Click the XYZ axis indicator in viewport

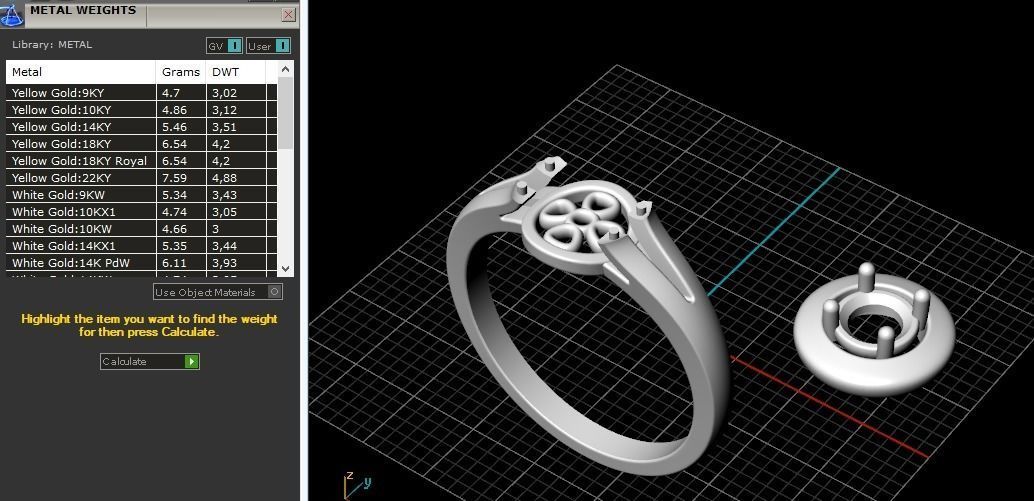358,485
